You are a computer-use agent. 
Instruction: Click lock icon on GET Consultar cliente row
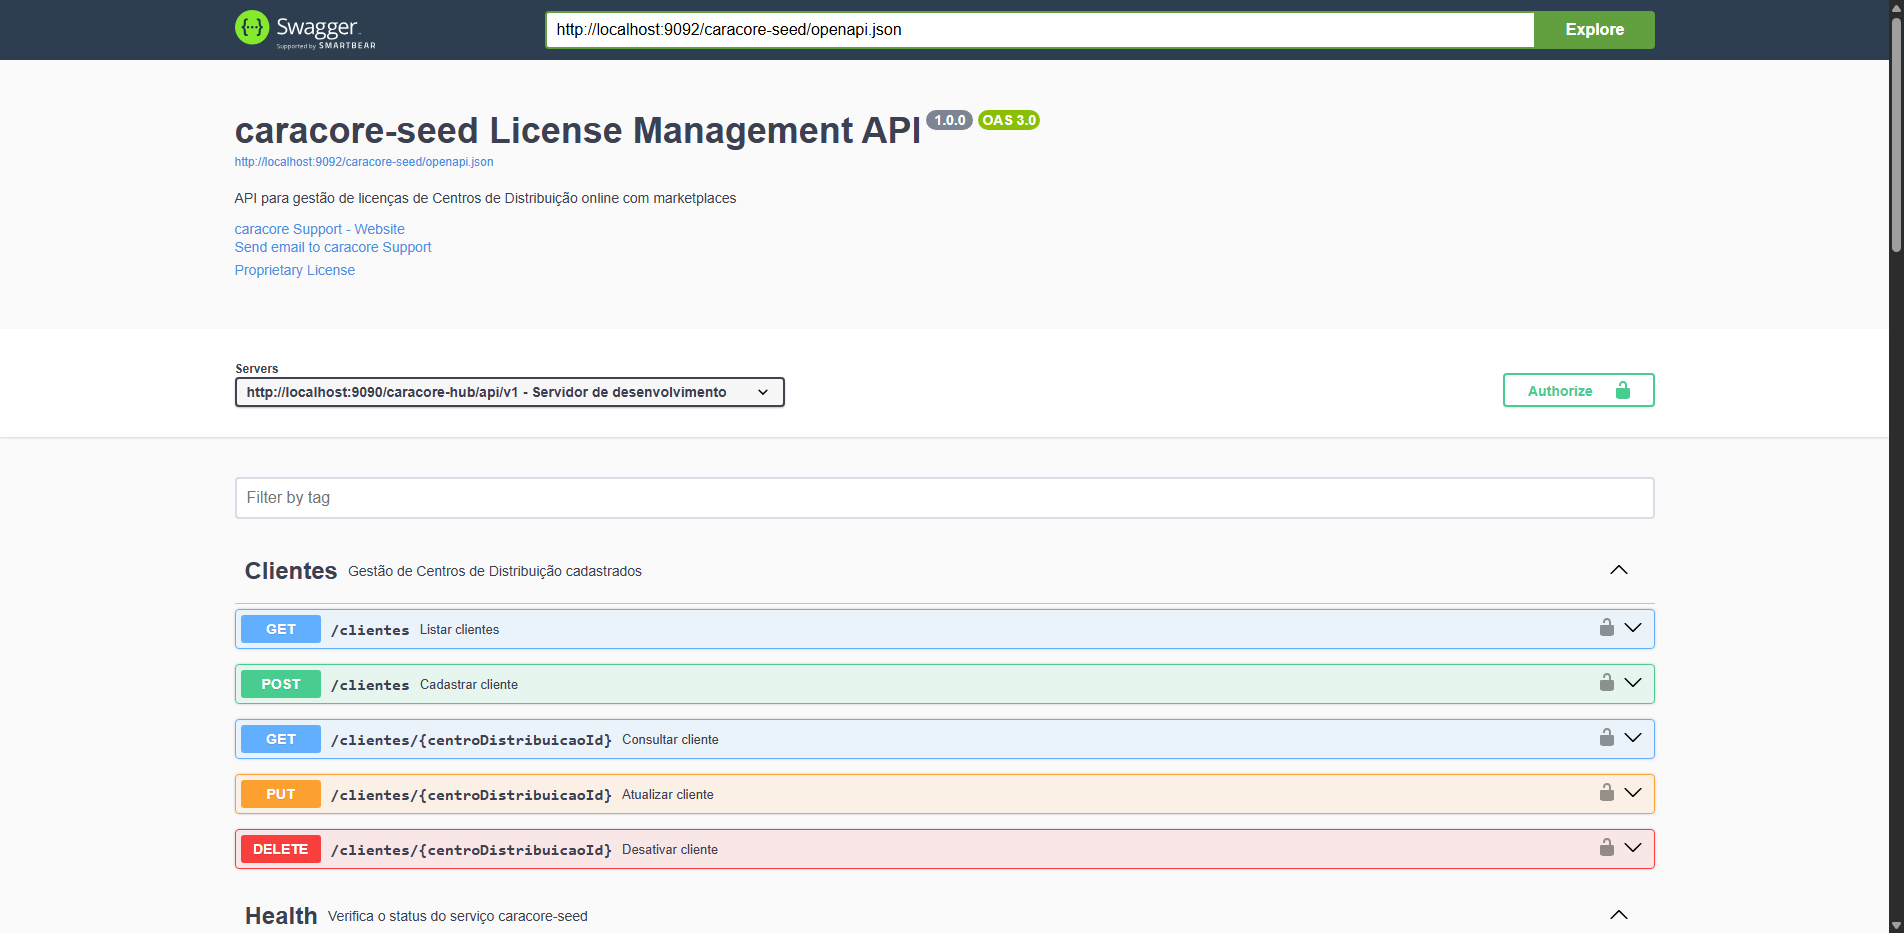(1606, 738)
